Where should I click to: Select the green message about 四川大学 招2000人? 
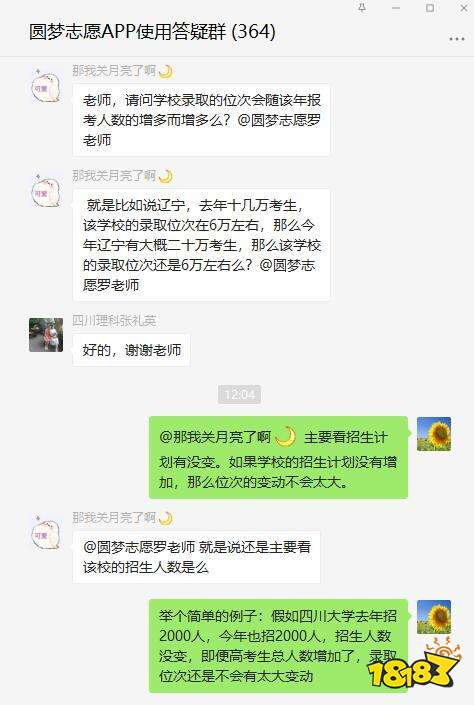coord(278,646)
